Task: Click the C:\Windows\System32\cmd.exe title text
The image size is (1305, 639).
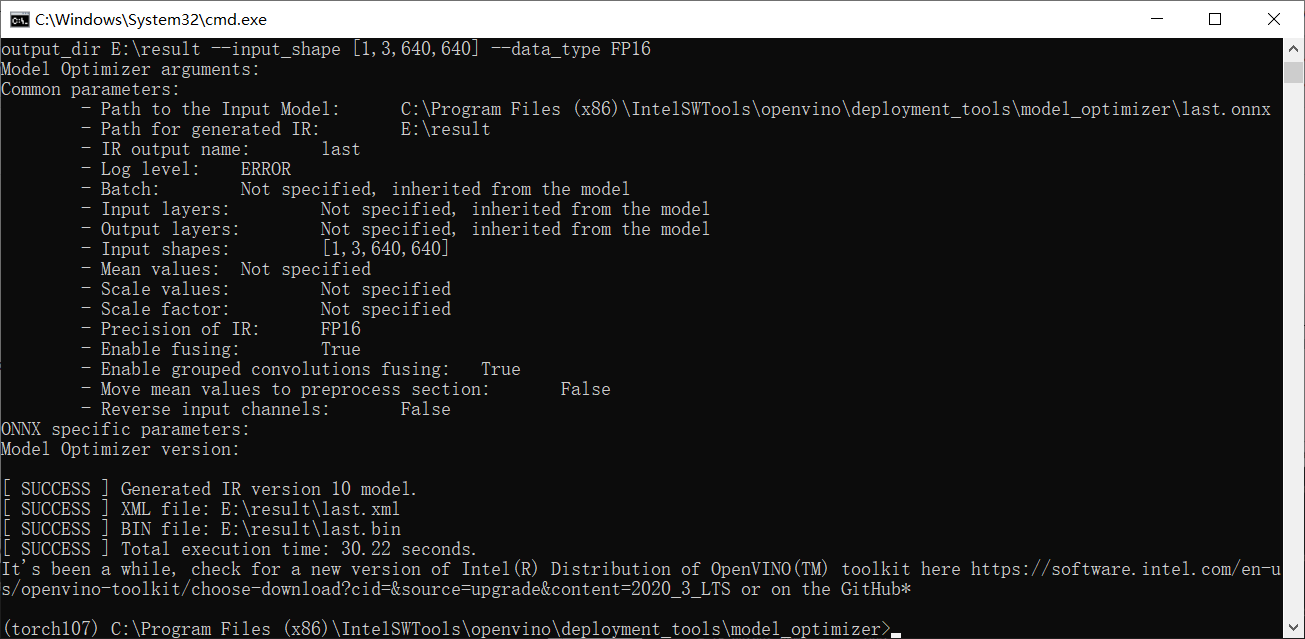Action: [x=151, y=19]
